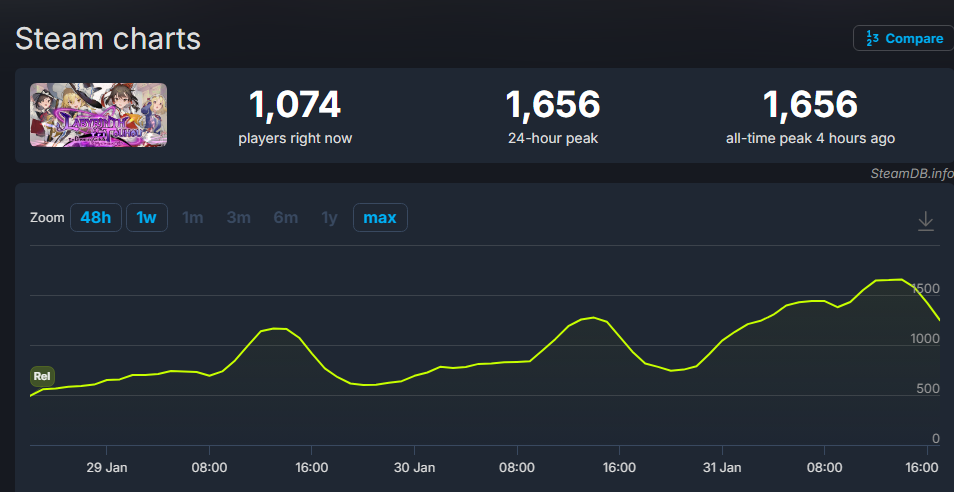
Task: Click the 1500 y-axis label
Action: pyautogui.click(x=925, y=289)
